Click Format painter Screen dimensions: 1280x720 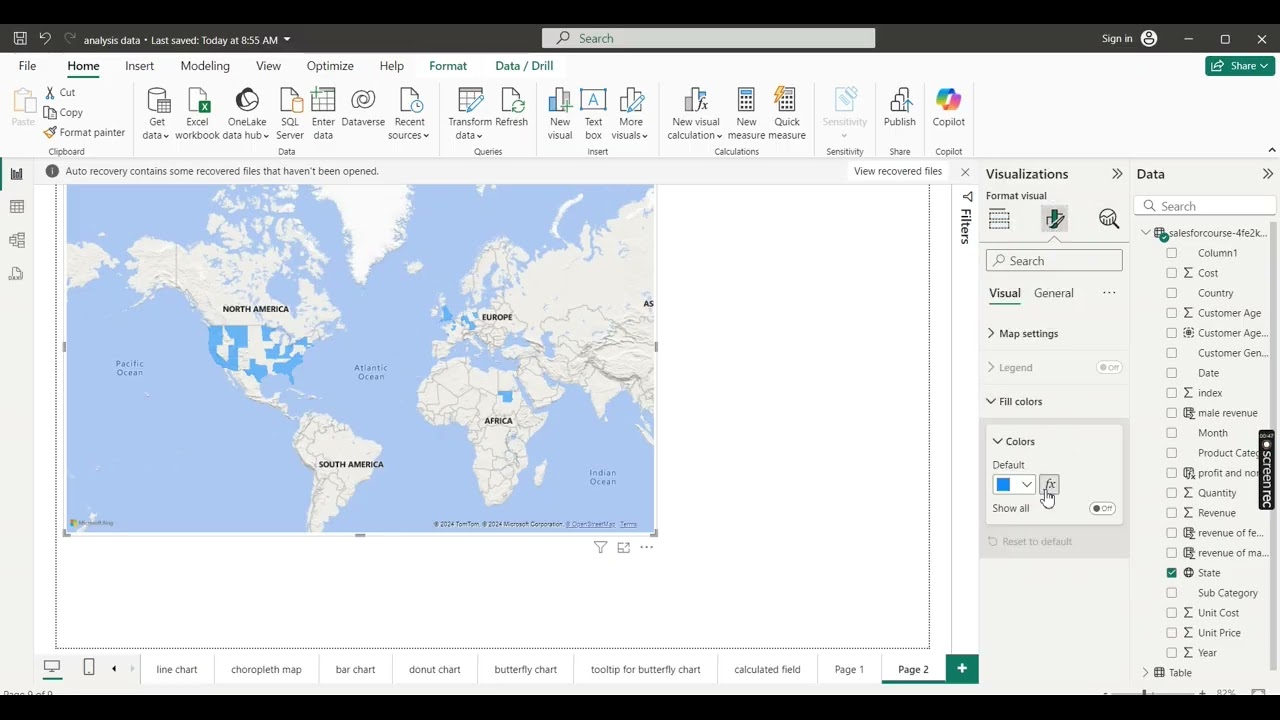84,132
